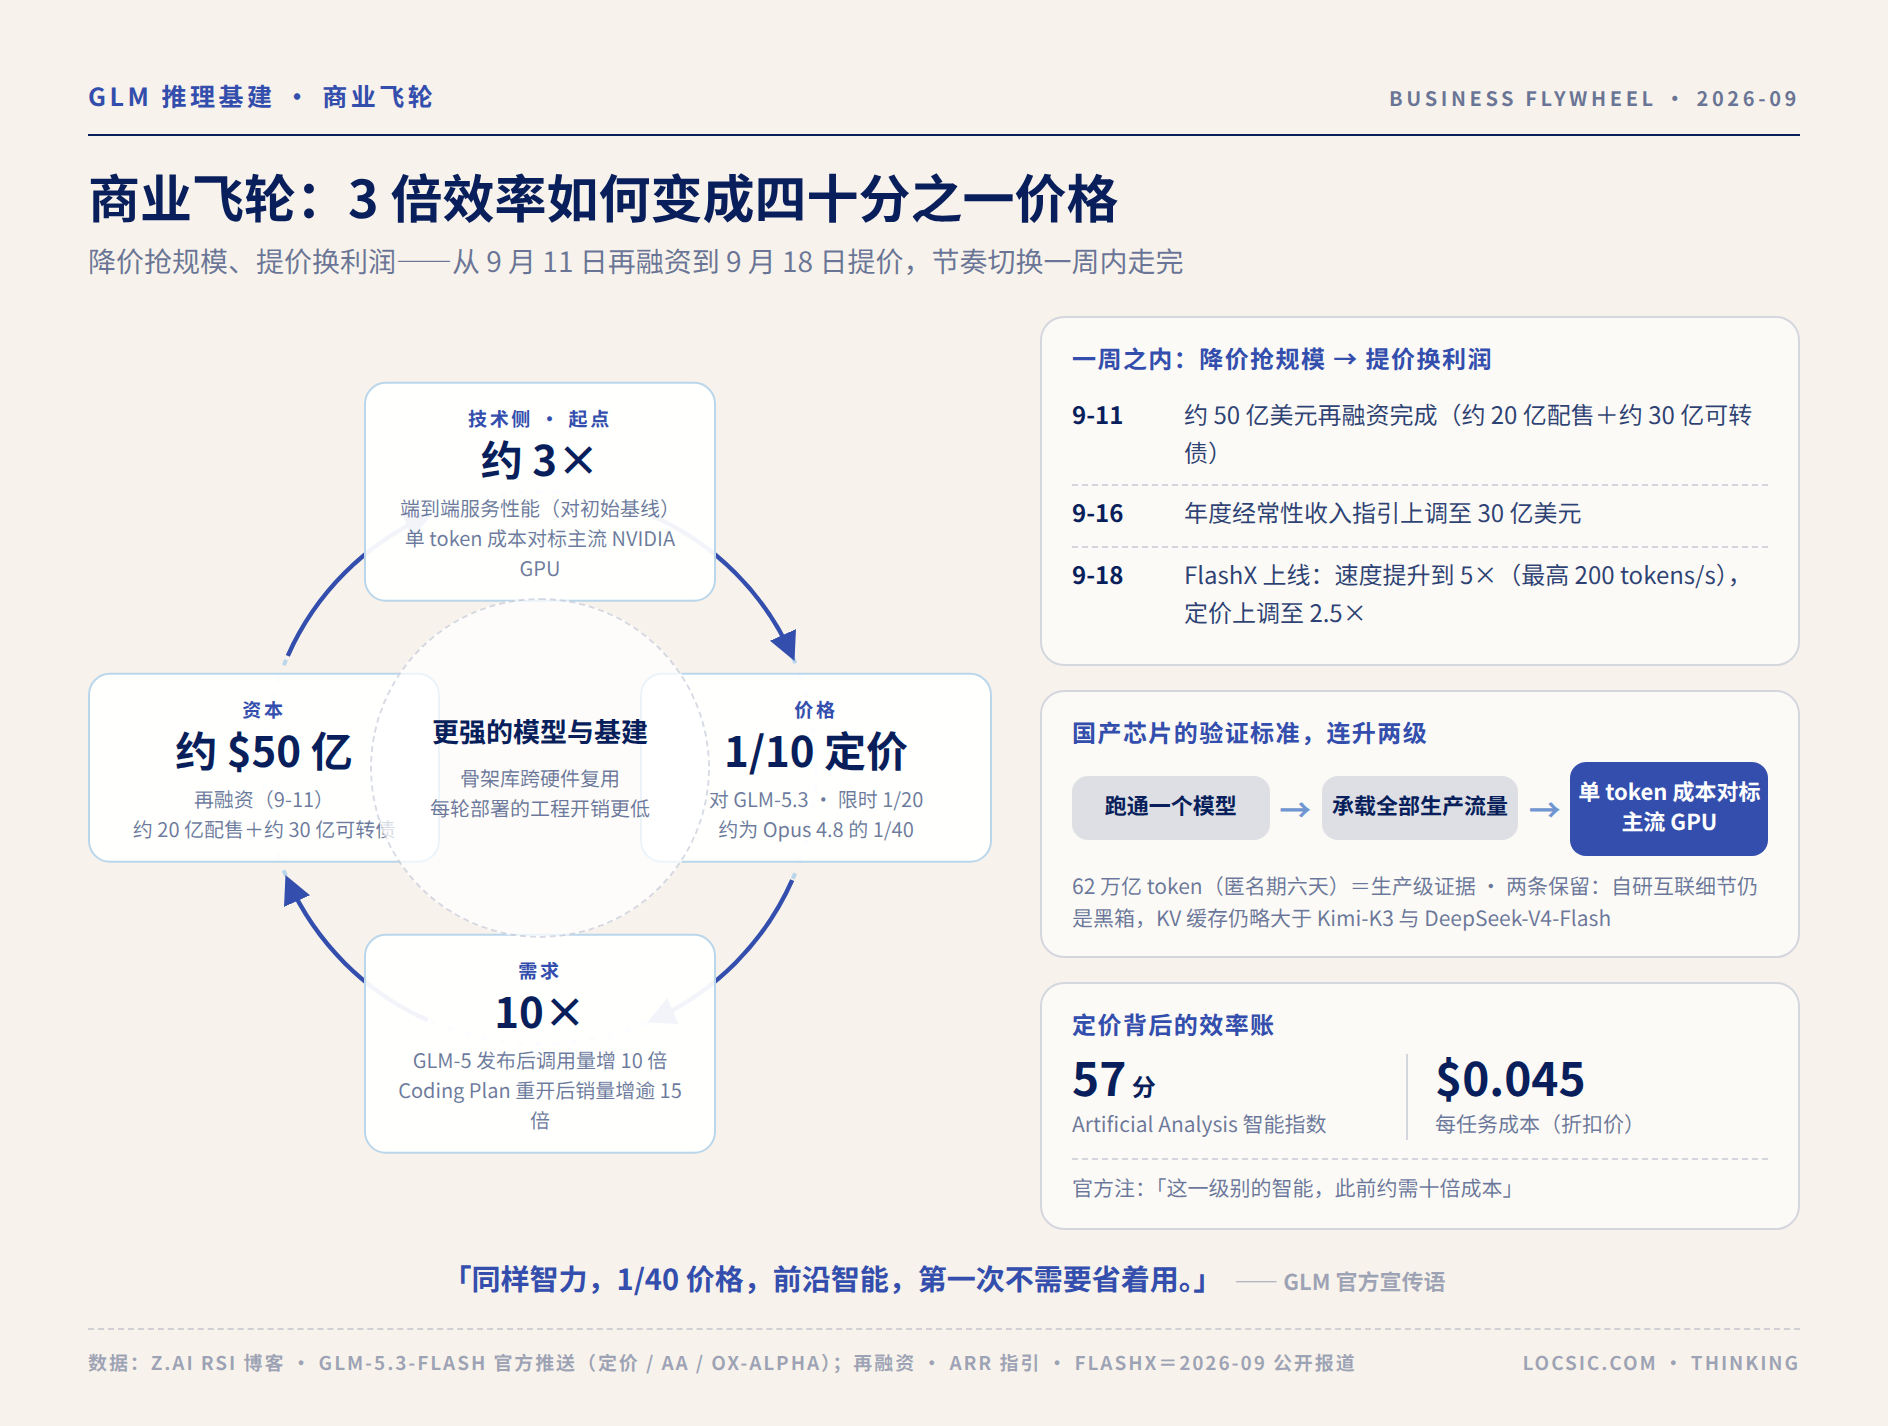Click the arrow after '跑通一个模型'

(x=1295, y=809)
